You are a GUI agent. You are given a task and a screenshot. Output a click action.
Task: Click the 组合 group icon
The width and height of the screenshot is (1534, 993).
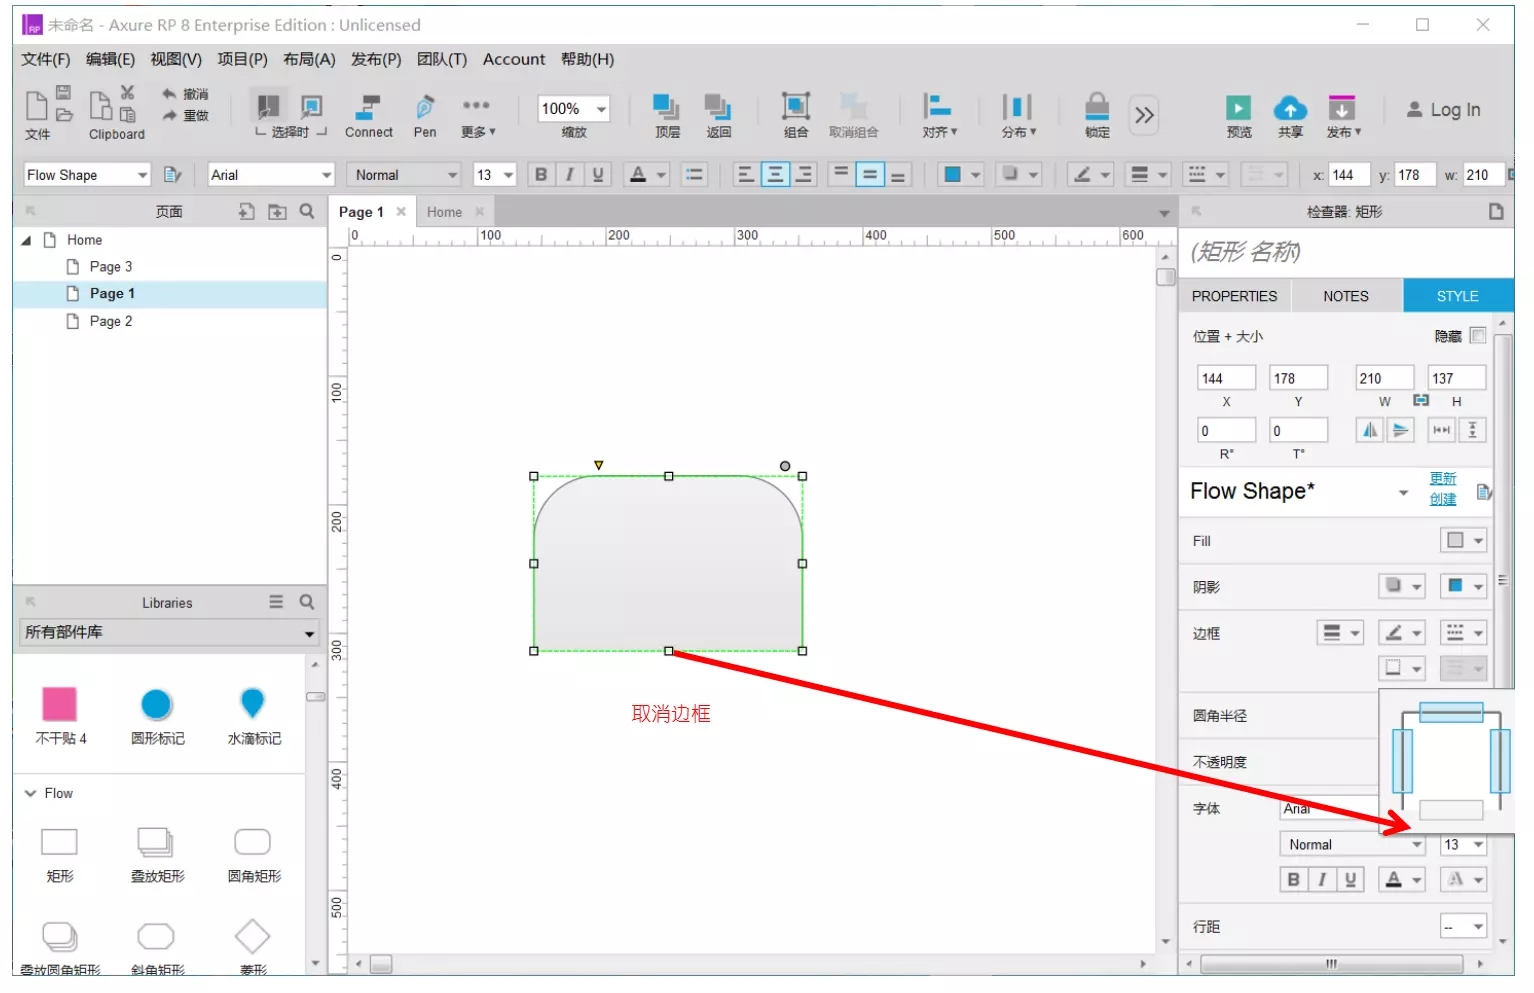coord(795,108)
